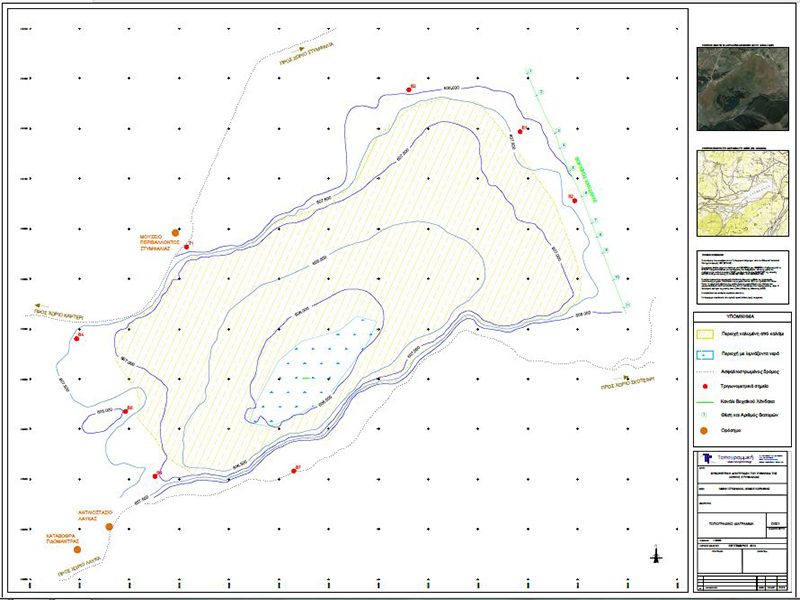800x600 pixels.
Task: Click the orange circle legend symbol
Action: click(705, 431)
